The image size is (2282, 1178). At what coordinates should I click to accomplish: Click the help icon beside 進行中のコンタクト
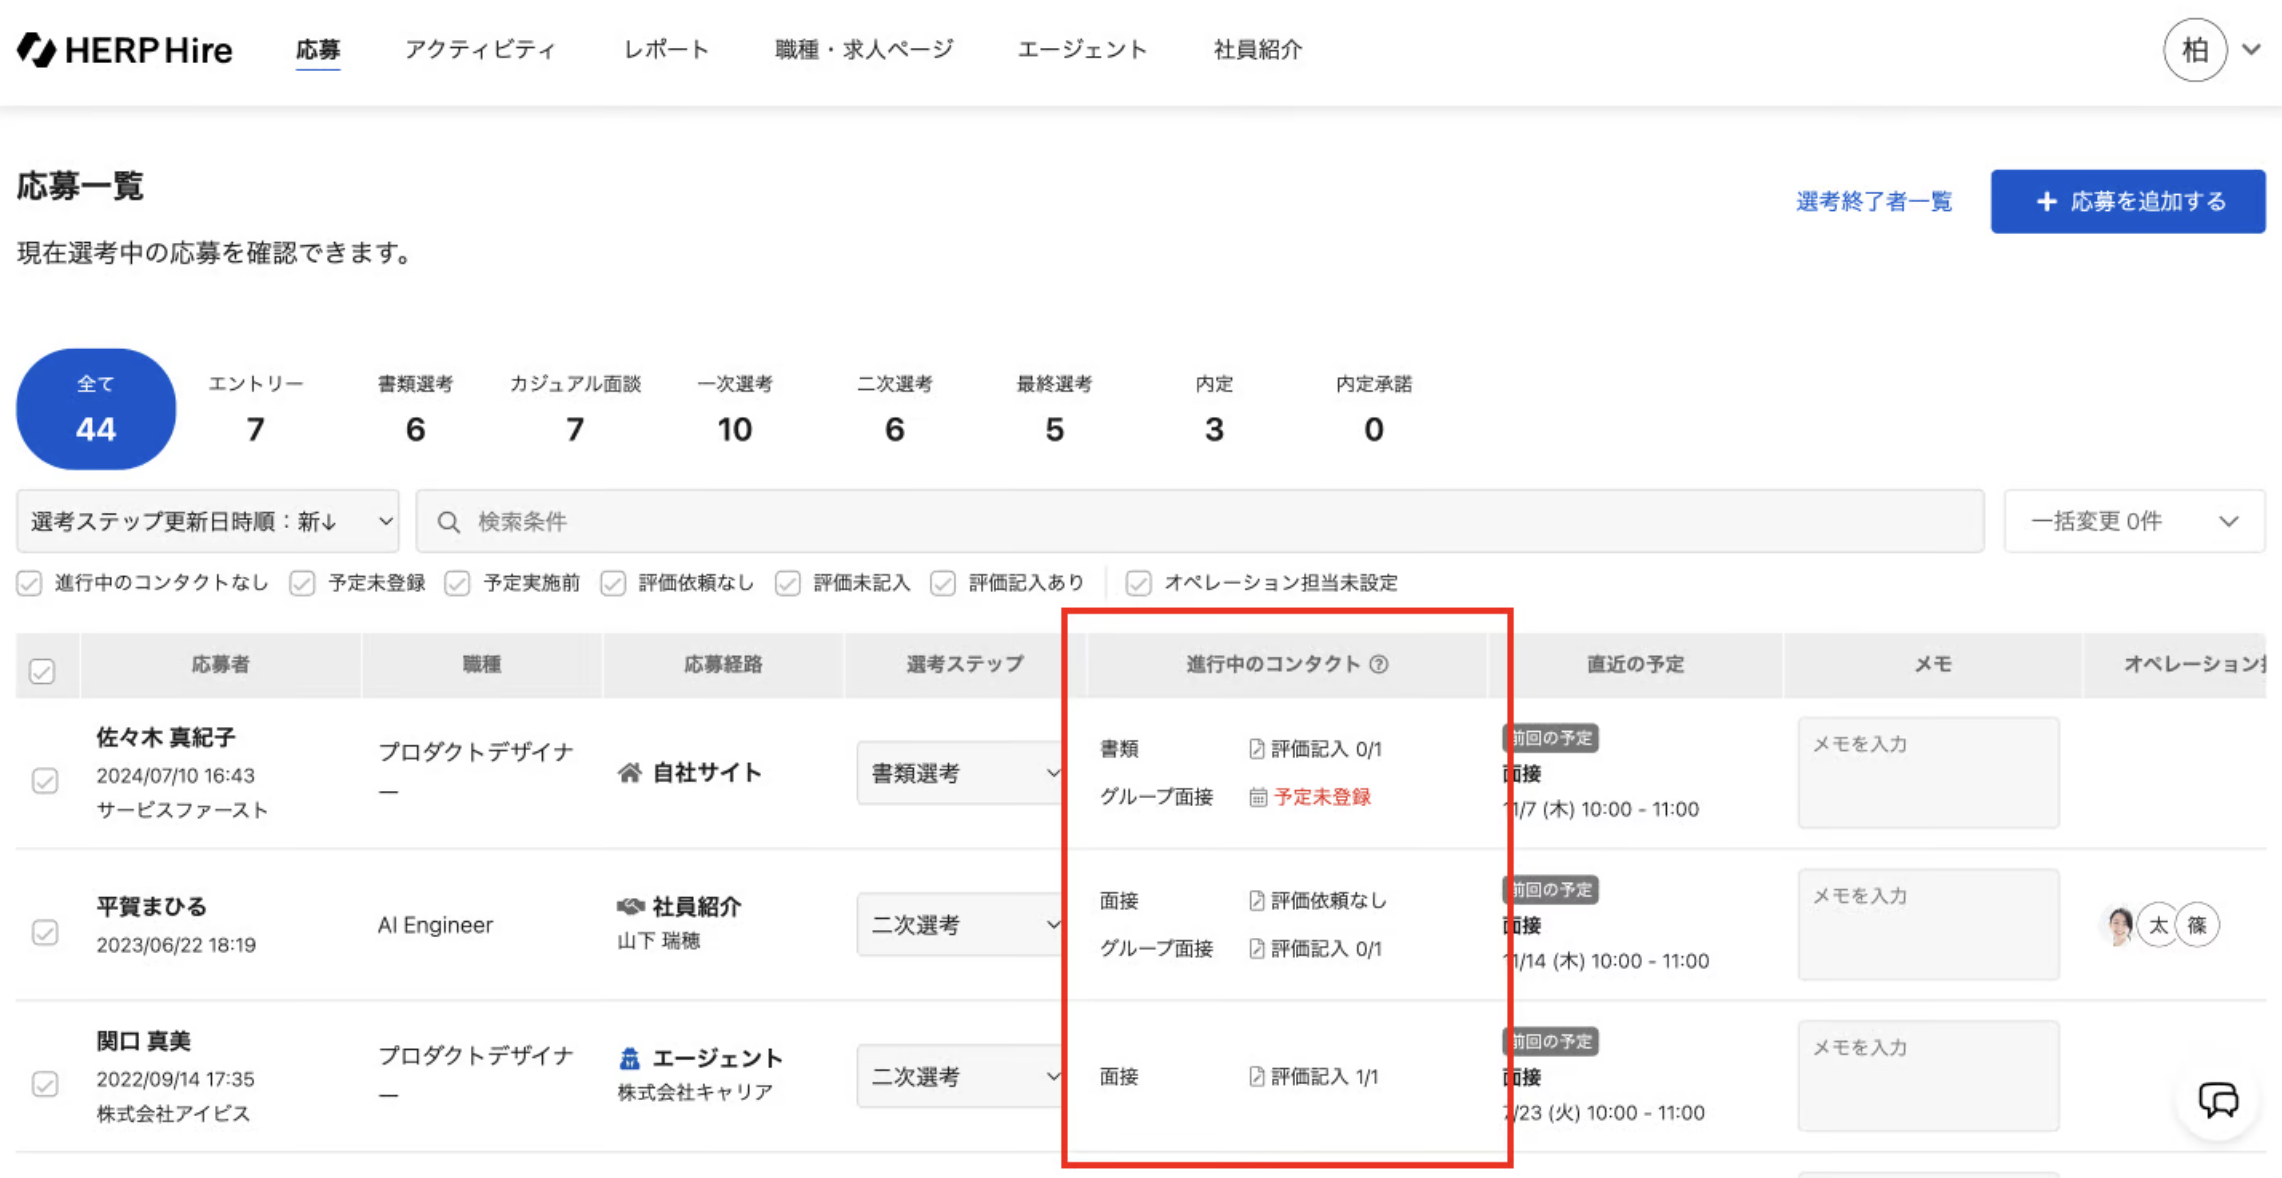click(x=1379, y=664)
